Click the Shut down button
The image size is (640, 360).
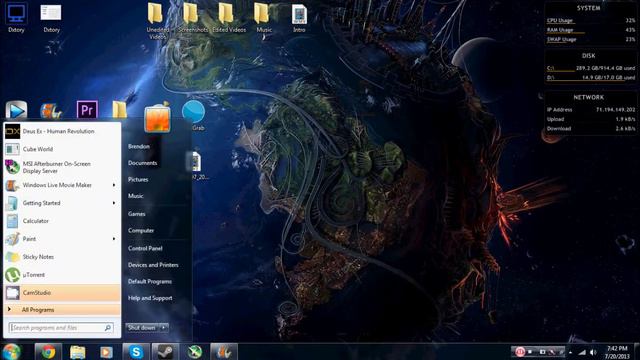click(x=142, y=328)
